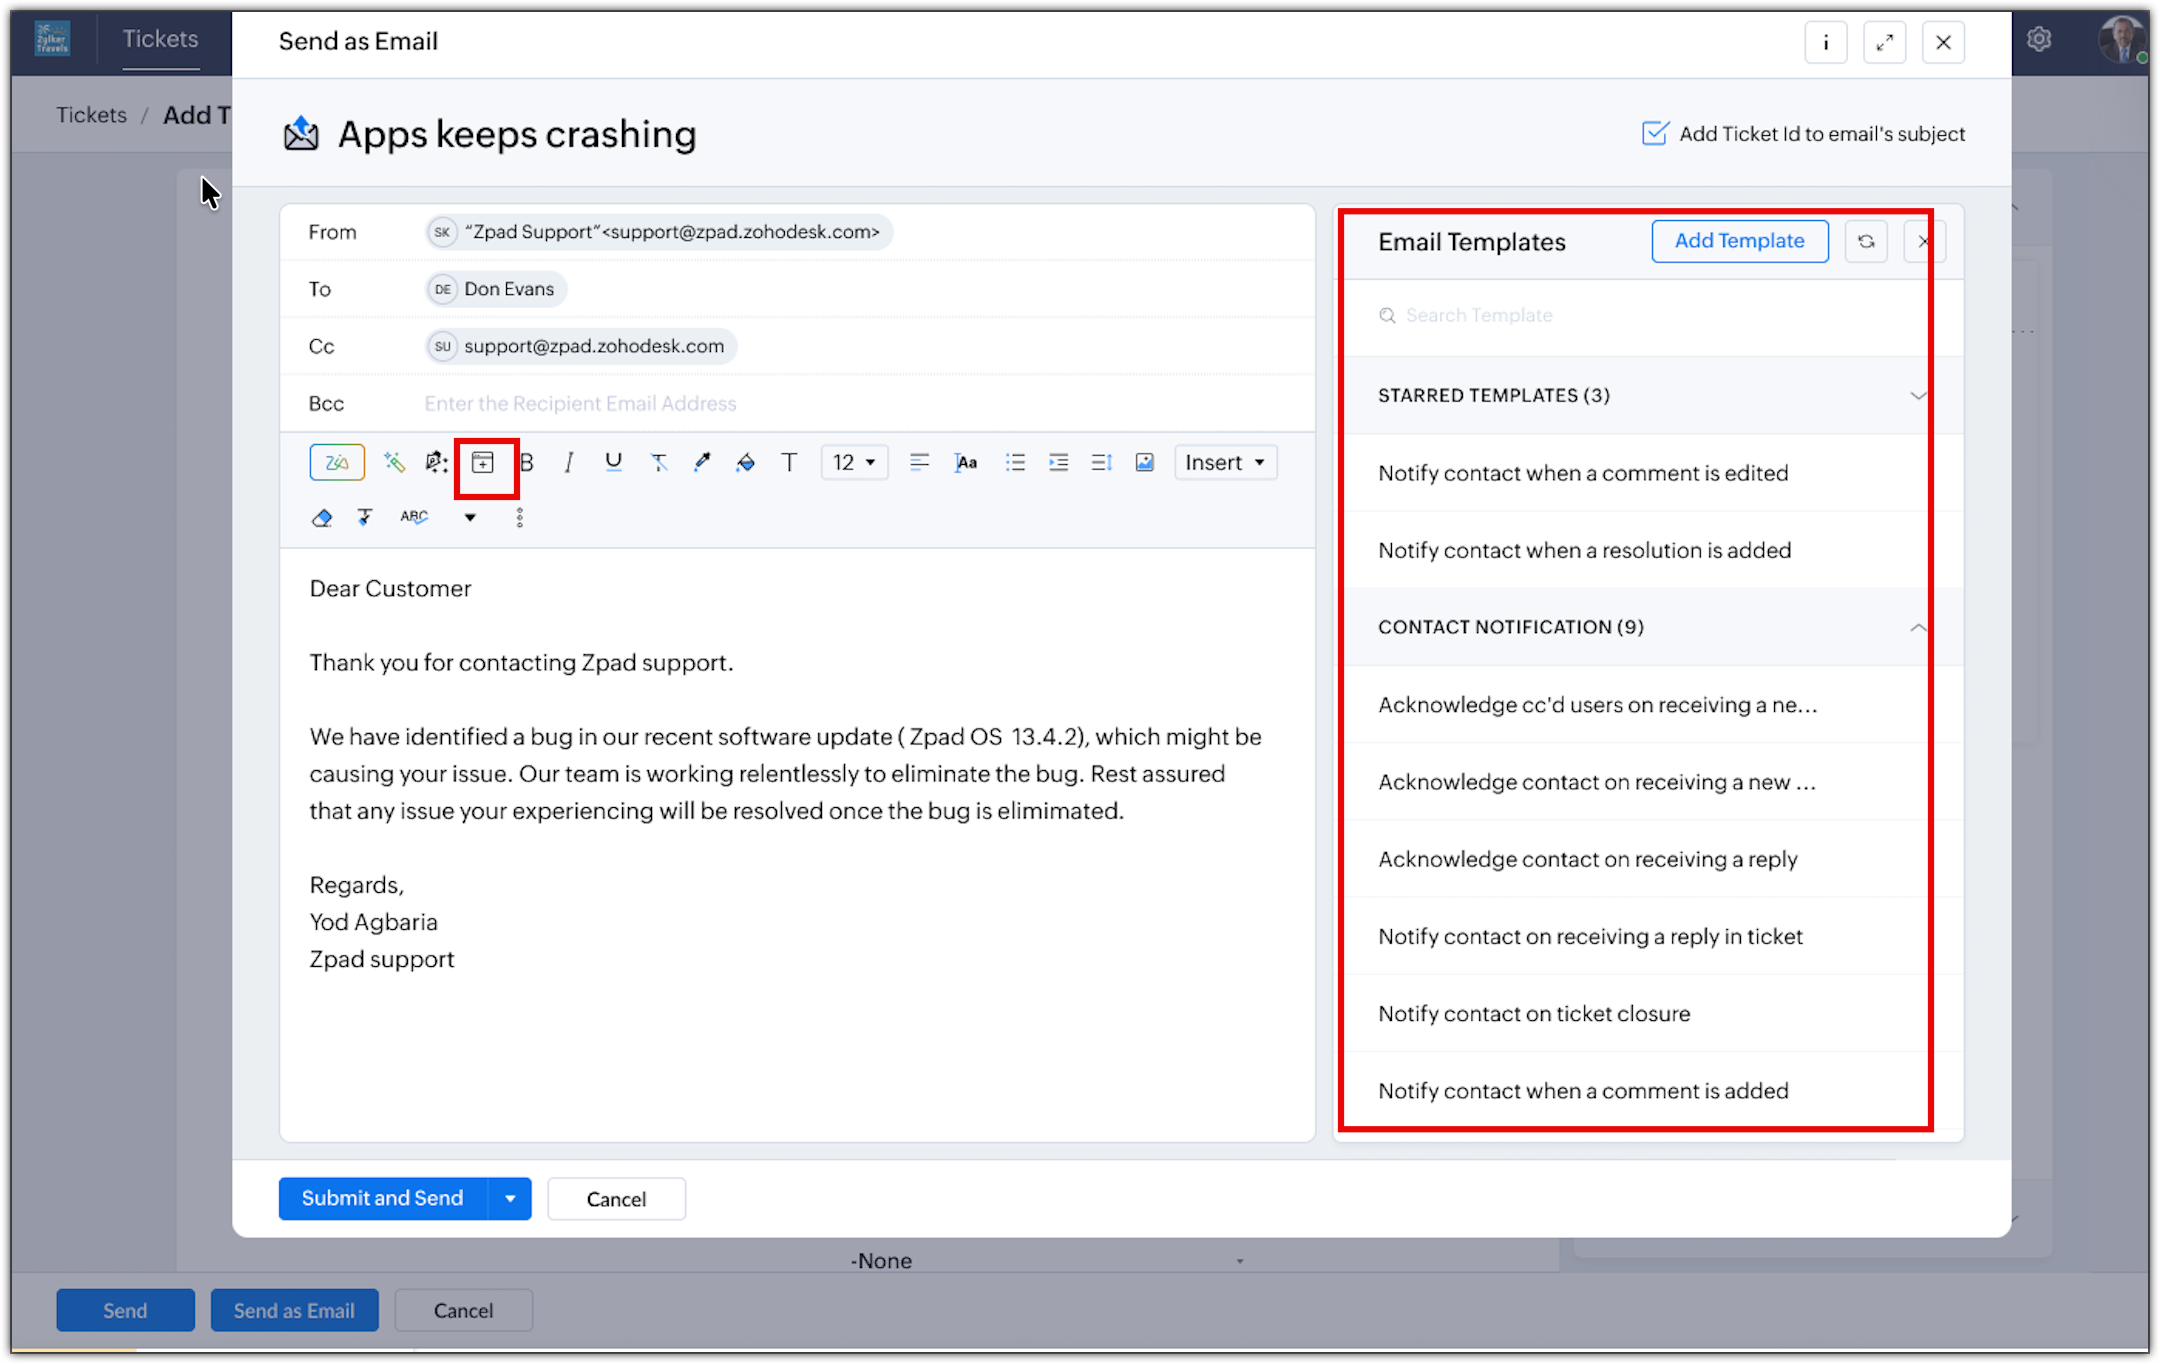Expand the Submit and Send arrow options
The width and height of the screenshot is (2160, 1364).
click(510, 1198)
